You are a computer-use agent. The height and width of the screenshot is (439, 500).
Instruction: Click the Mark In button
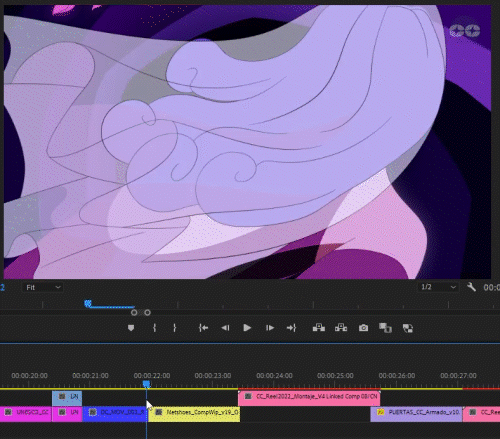(x=154, y=328)
